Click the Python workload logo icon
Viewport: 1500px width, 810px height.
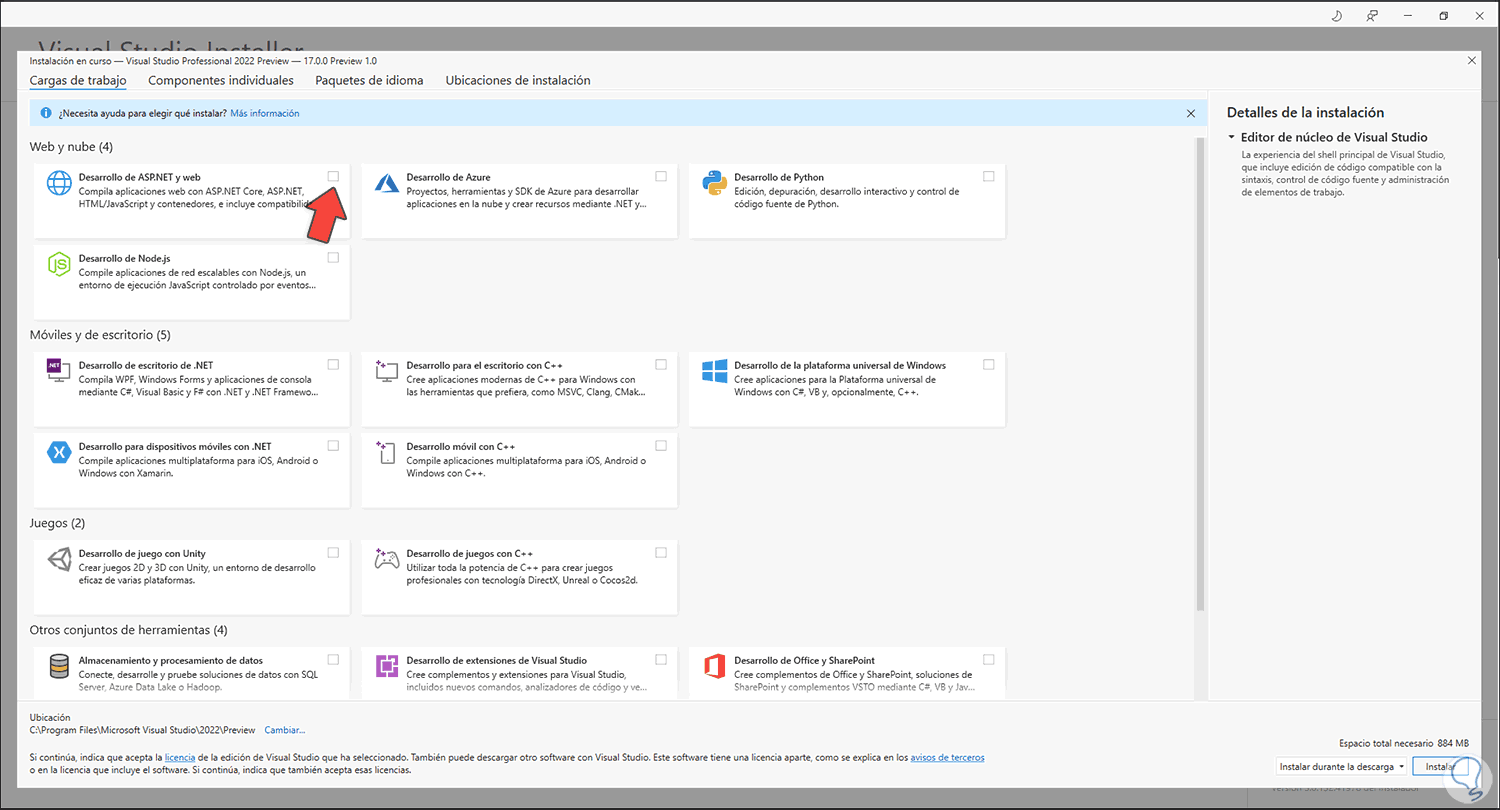(715, 184)
